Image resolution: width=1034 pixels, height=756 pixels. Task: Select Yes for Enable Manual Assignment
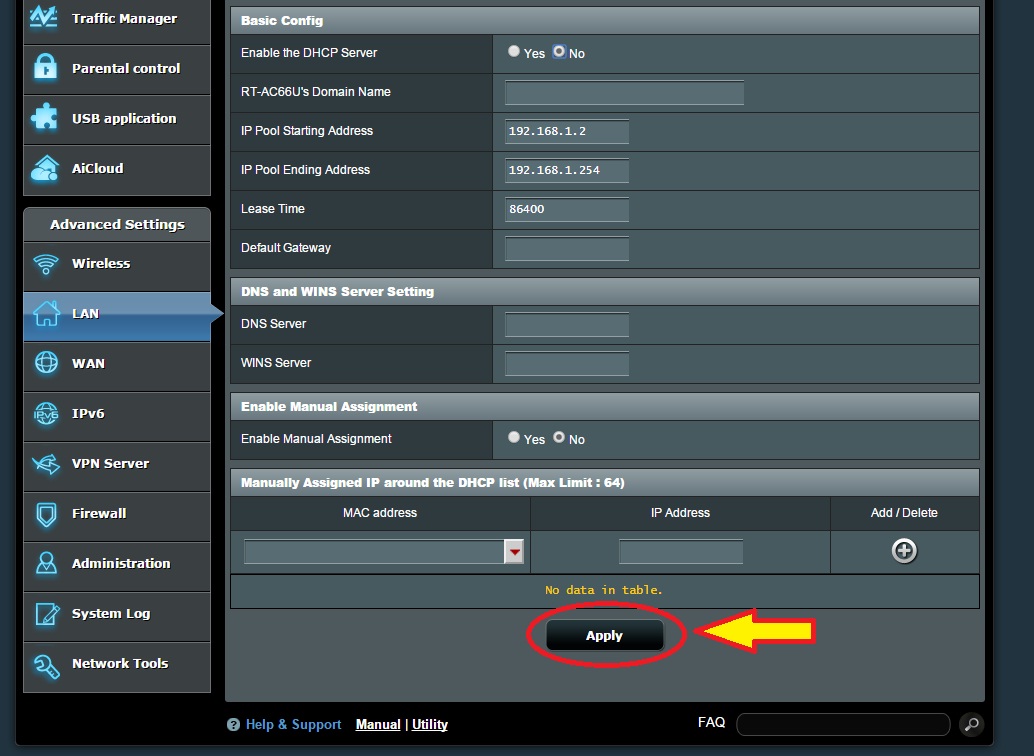coord(514,438)
